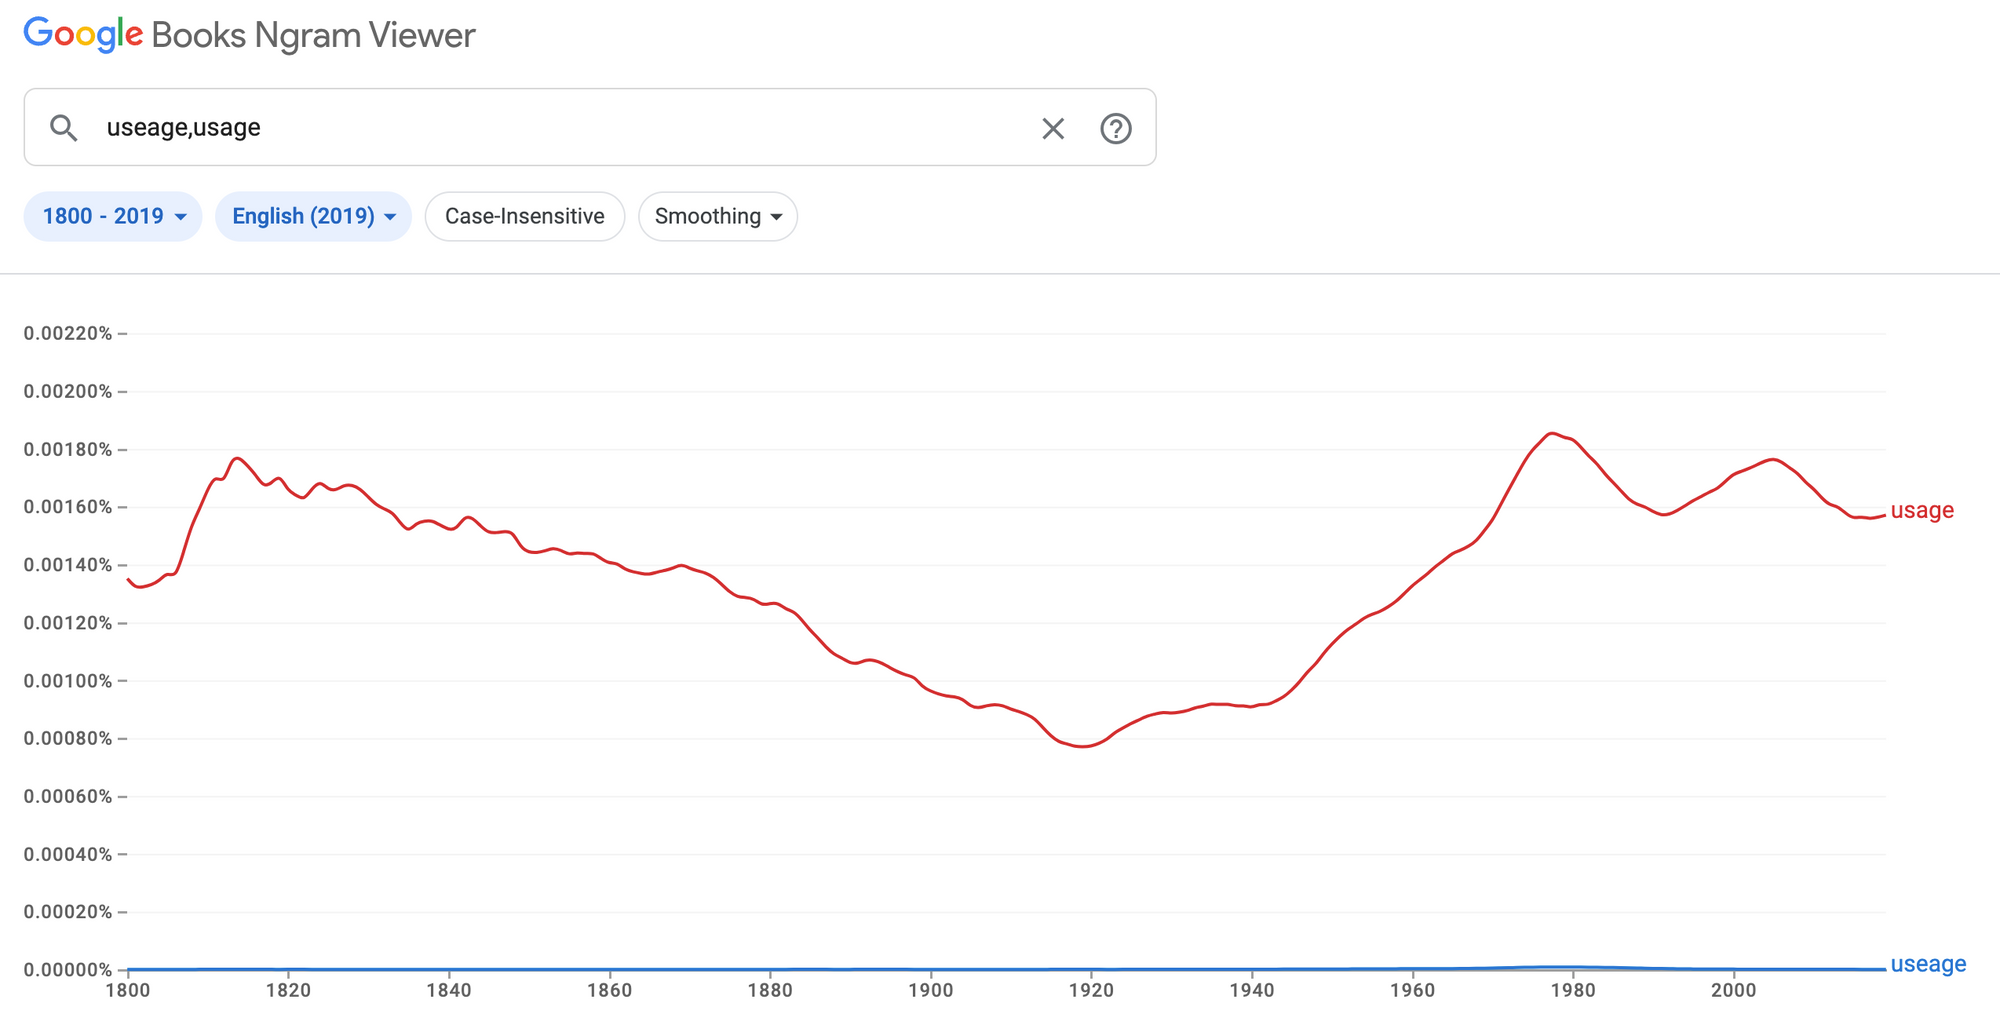Toggle the Case-Insensitive chip
The height and width of the screenshot is (1017, 2000).
(524, 216)
